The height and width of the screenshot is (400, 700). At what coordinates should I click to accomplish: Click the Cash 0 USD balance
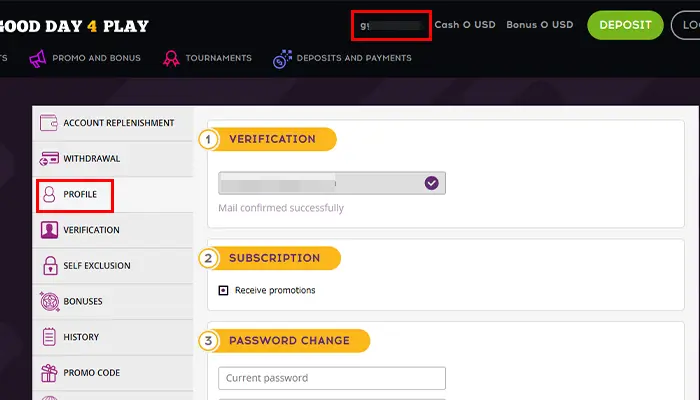(x=465, y=25)
